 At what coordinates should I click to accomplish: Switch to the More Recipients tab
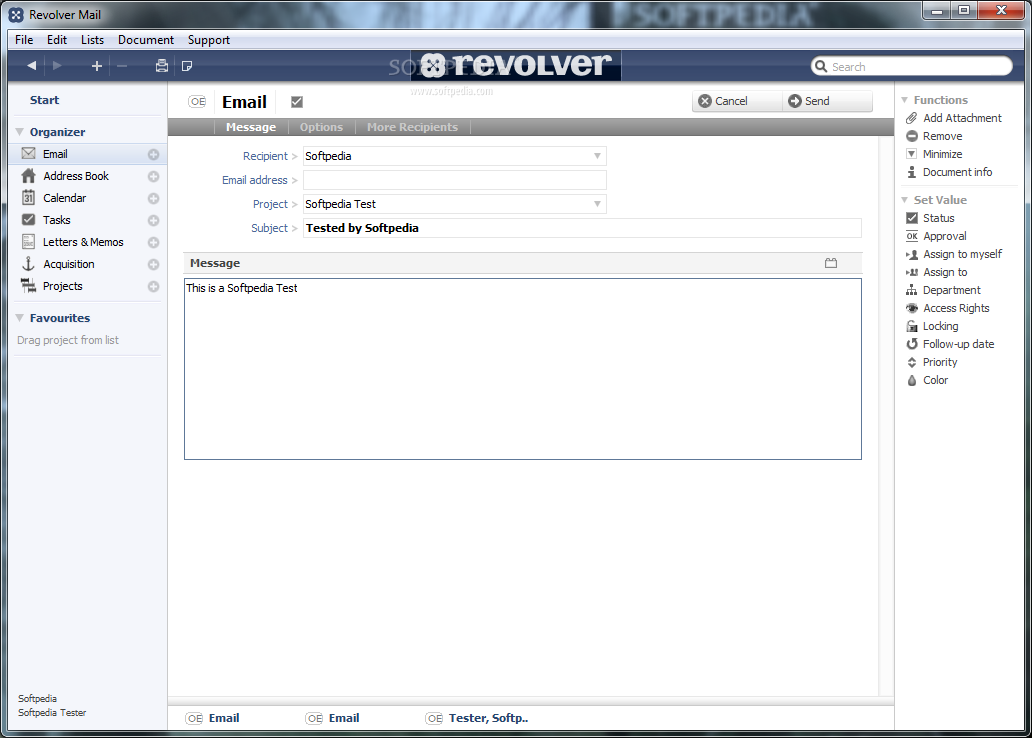pyautogui.click(x=412, y=127)
